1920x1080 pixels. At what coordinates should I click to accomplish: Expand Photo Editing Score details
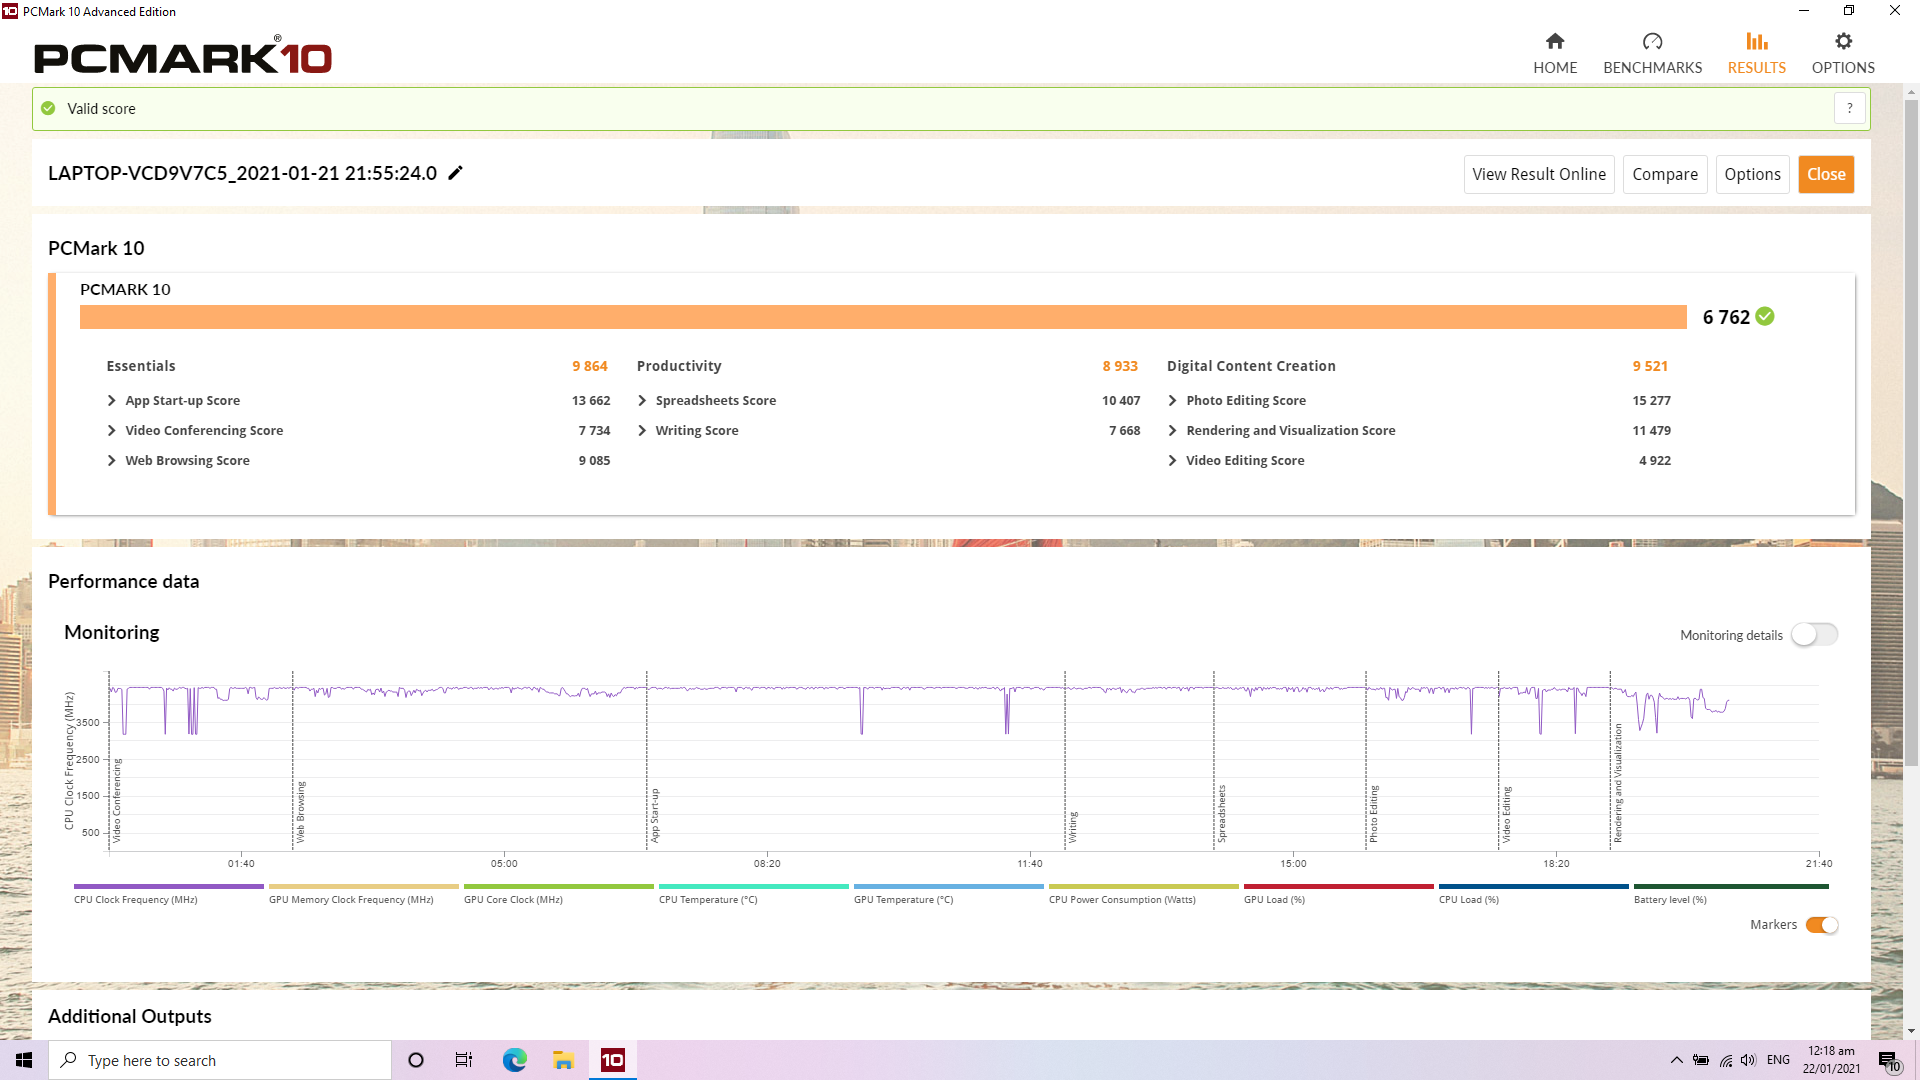1172,400
